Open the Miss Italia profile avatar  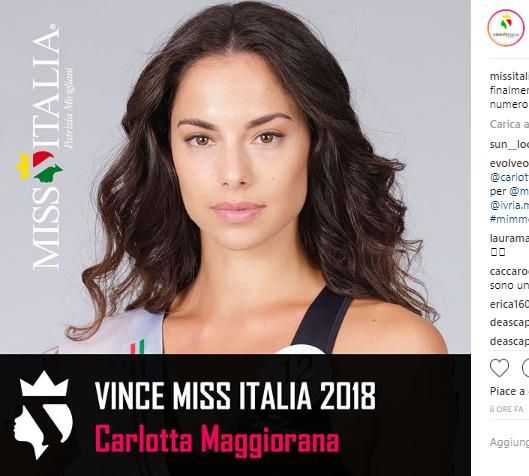[506, 28]
